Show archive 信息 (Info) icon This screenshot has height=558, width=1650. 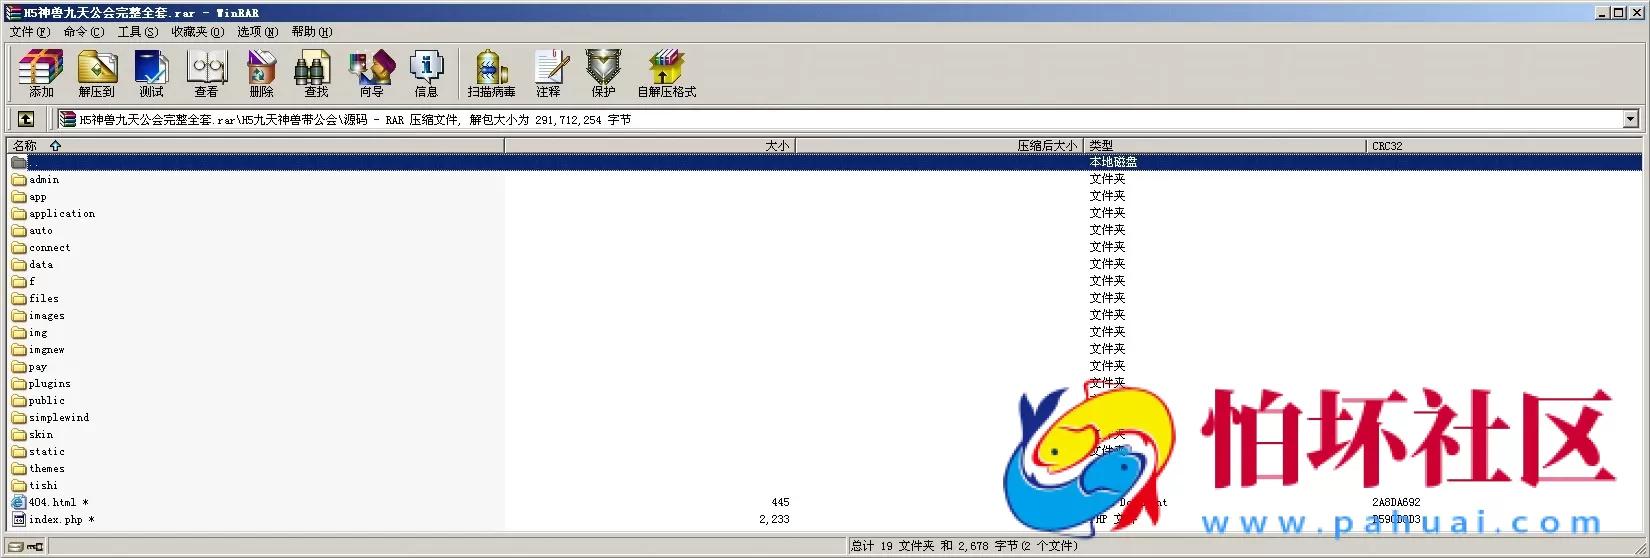426,72
